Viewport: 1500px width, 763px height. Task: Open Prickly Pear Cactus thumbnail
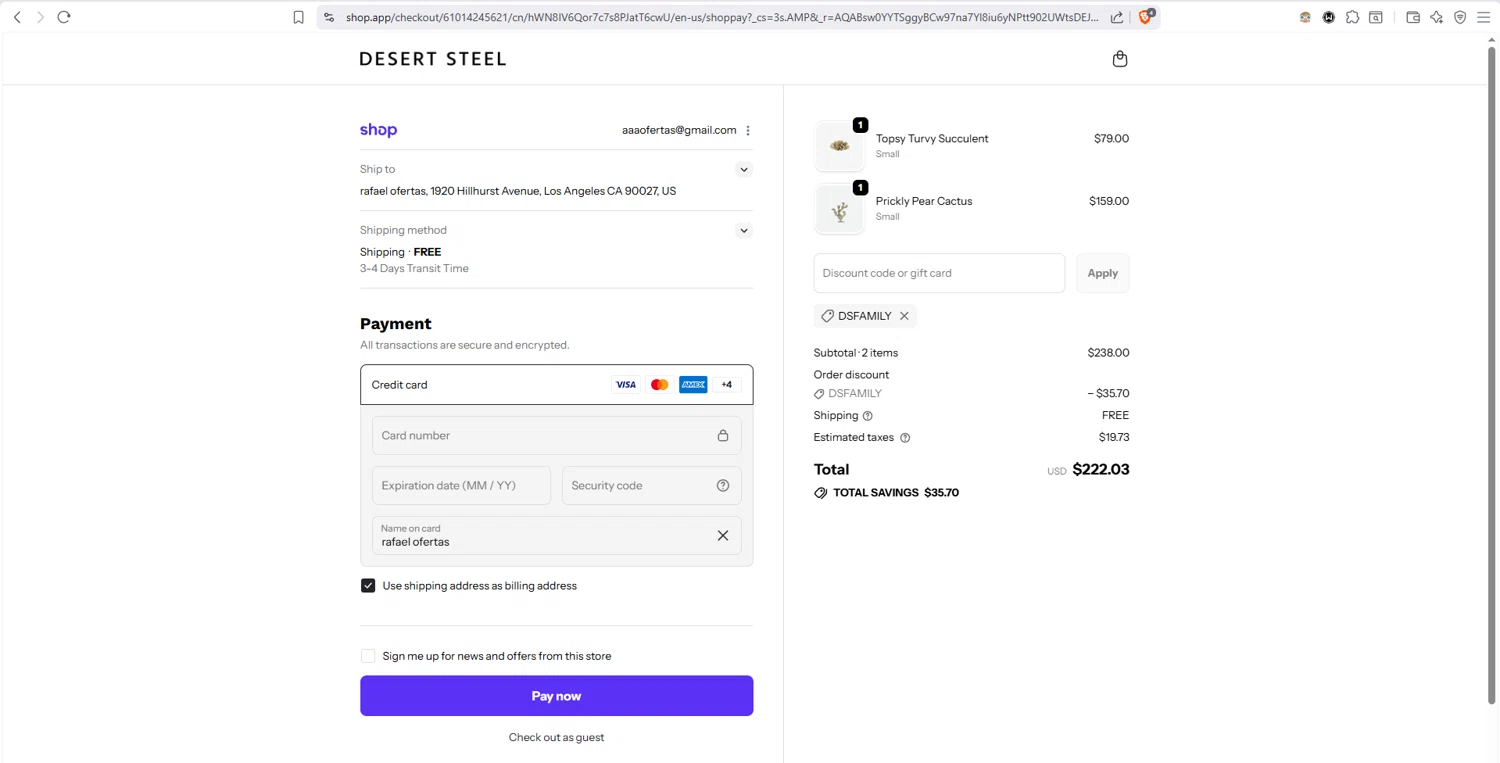(x=839, y=209)
